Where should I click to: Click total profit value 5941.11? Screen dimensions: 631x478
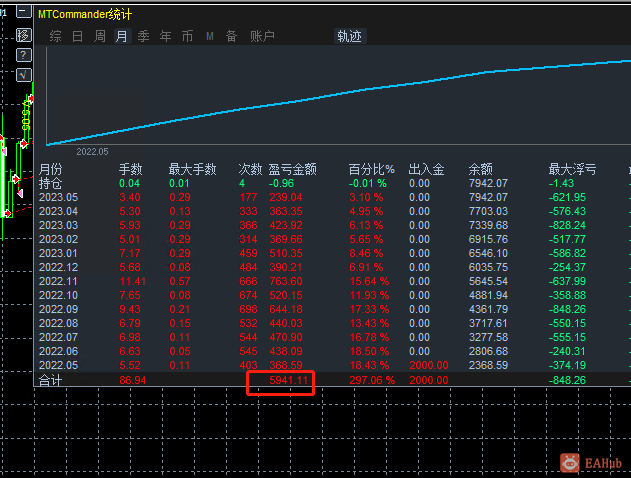tap(289, 380)
